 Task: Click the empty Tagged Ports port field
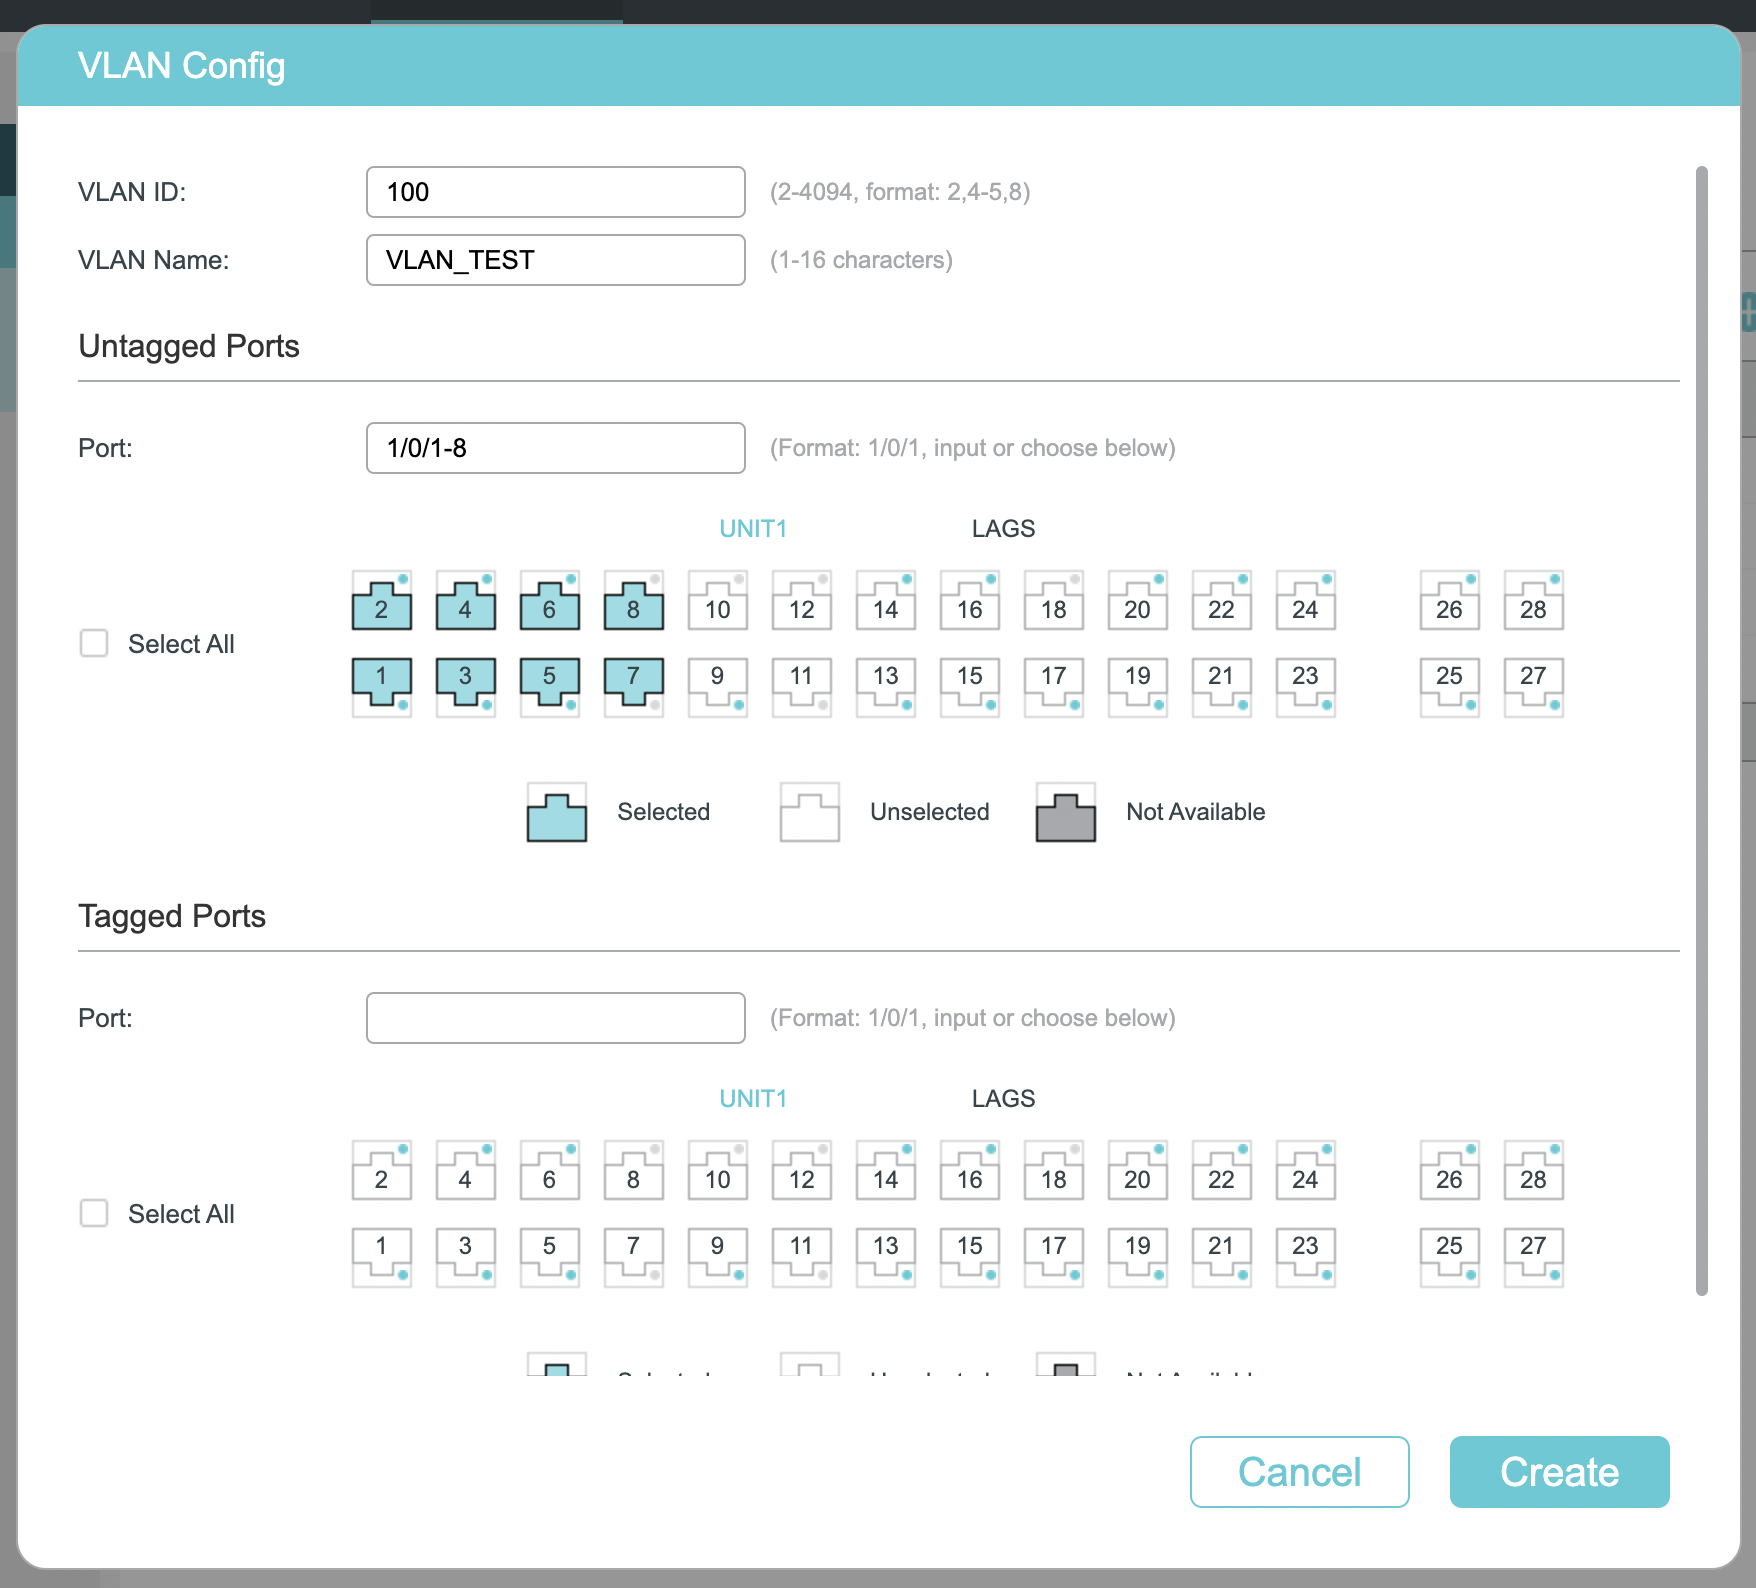[556, 1018]
